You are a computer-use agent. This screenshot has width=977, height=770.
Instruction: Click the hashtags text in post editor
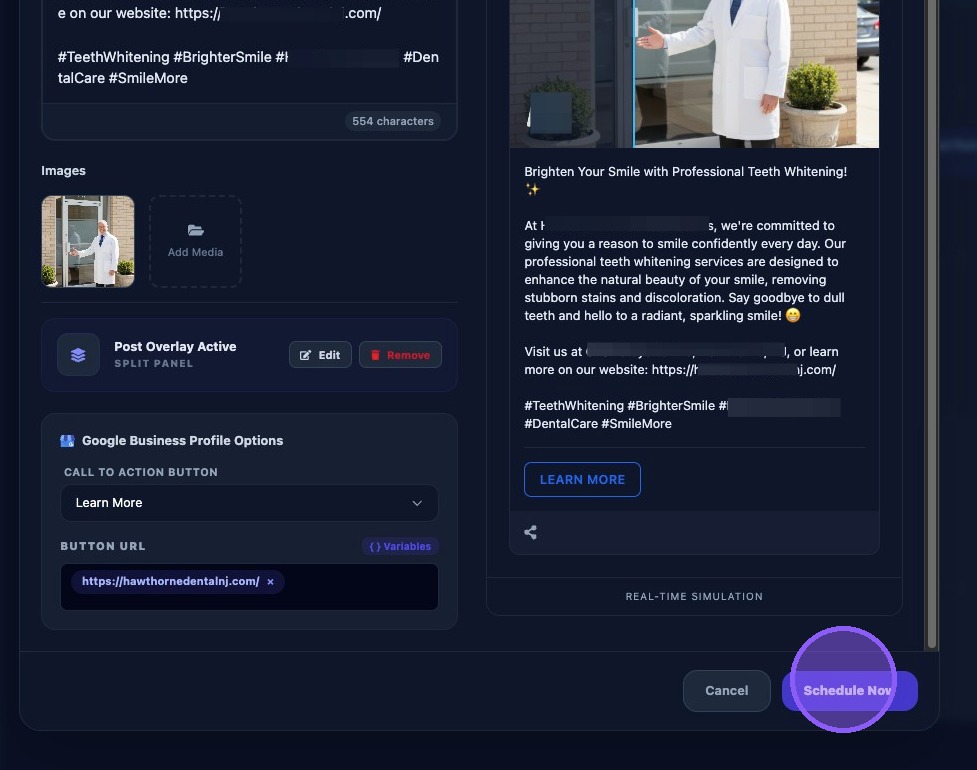coord(248,67)
